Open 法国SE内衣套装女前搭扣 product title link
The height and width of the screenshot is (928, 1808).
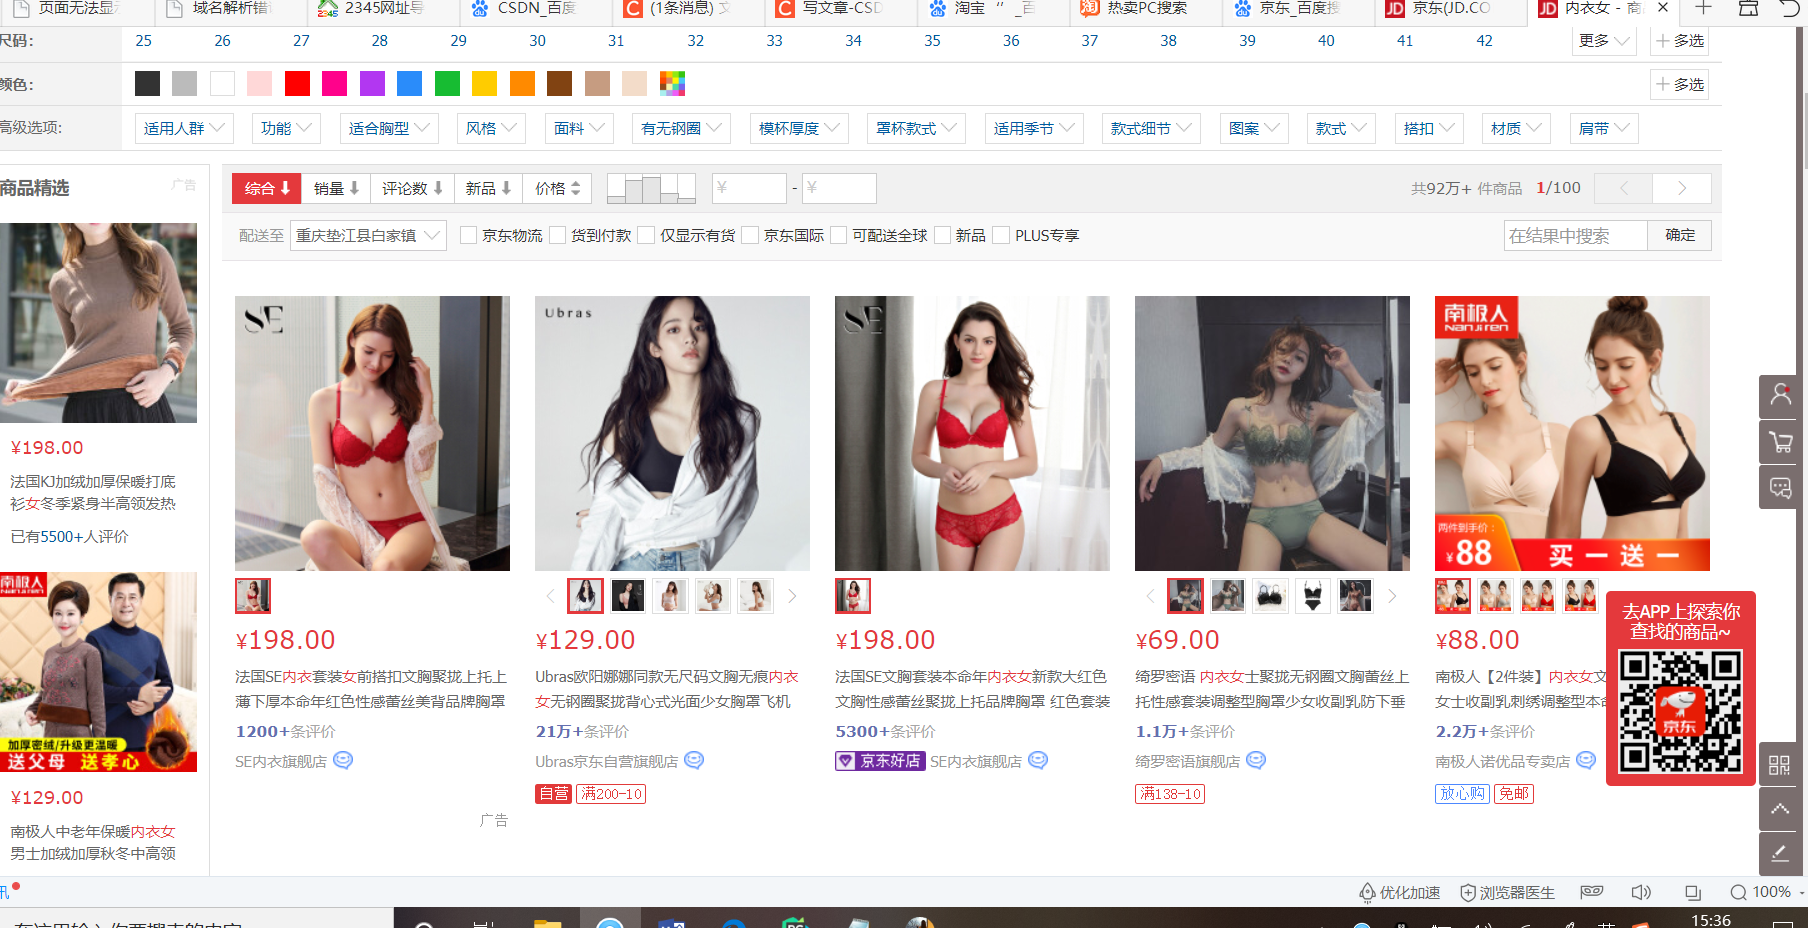[371, 689]
